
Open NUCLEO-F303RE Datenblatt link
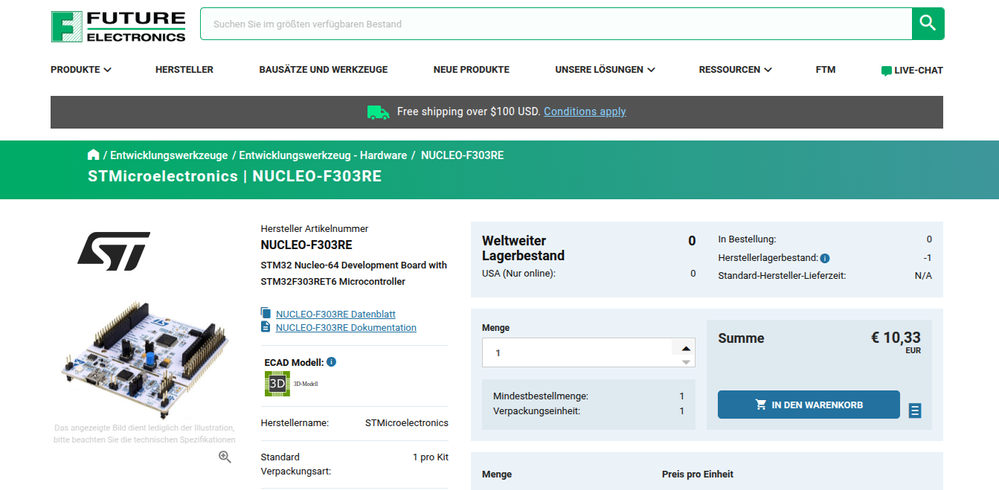coord(336,314)
